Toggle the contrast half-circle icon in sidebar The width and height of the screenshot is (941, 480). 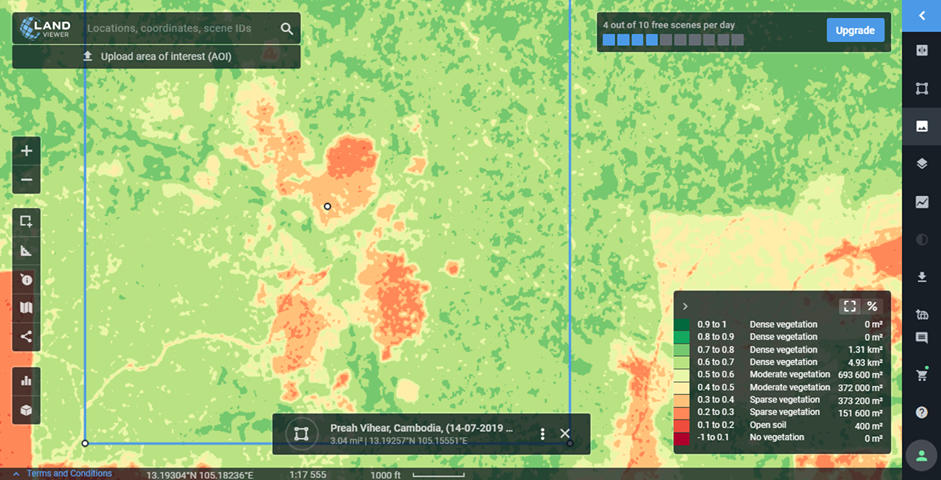tap(921, 240)
